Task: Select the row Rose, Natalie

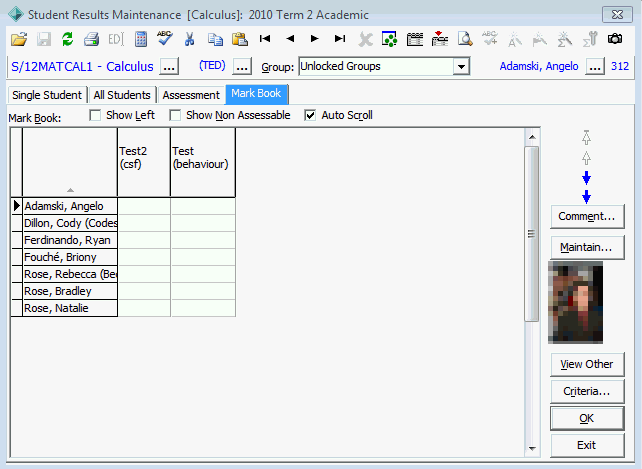Action: (70, 308)
